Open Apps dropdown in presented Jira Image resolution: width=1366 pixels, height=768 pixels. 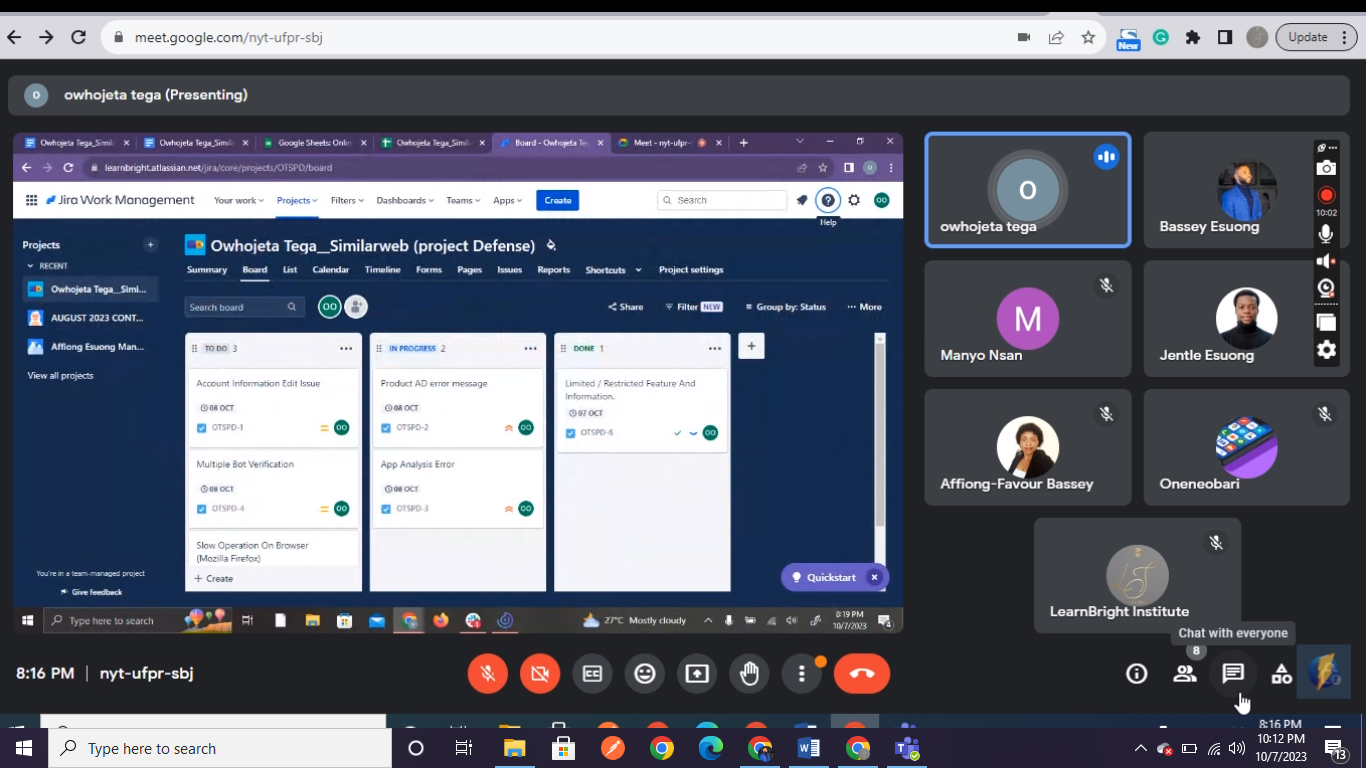pyautogui.click(x=507, y=200)
